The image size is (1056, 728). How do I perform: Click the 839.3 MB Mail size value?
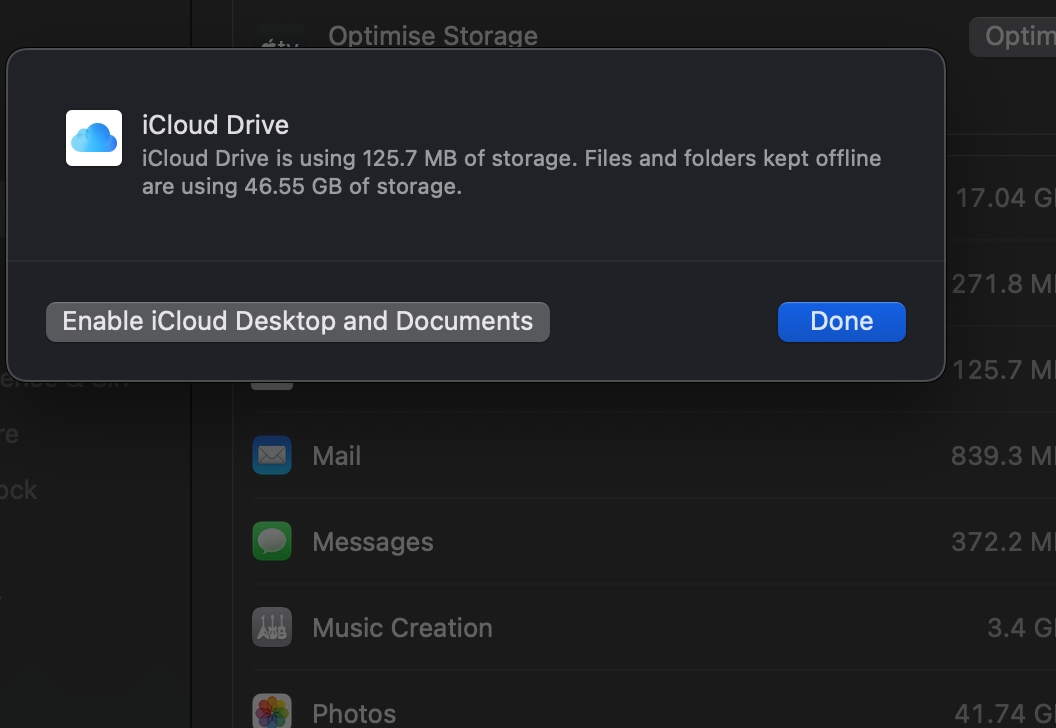pyautogui.click(x=1003, y=456)
